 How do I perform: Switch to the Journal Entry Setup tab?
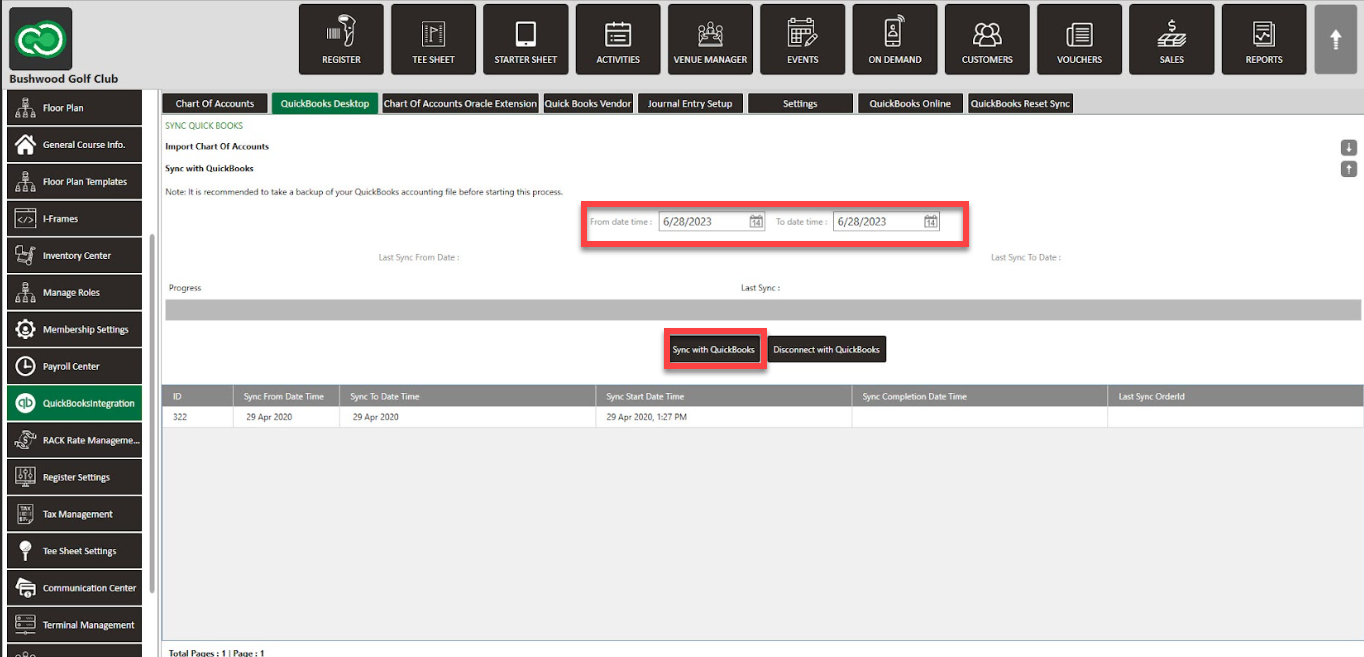[689, 104]
